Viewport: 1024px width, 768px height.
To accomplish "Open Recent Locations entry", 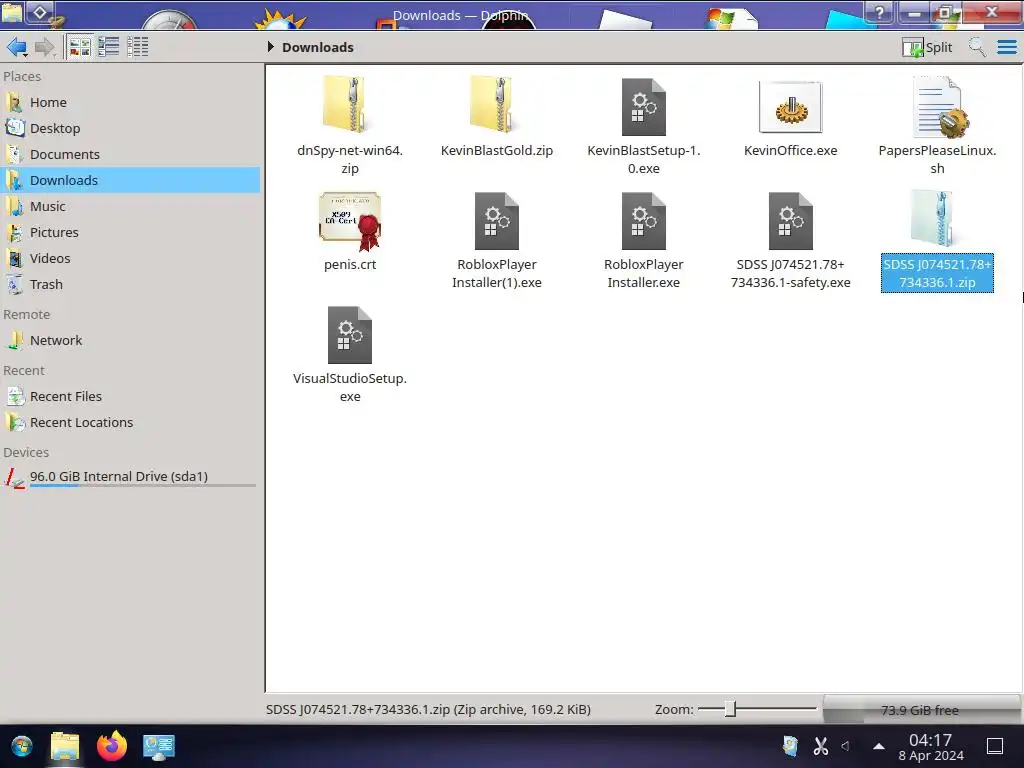I will pos(131,423).
